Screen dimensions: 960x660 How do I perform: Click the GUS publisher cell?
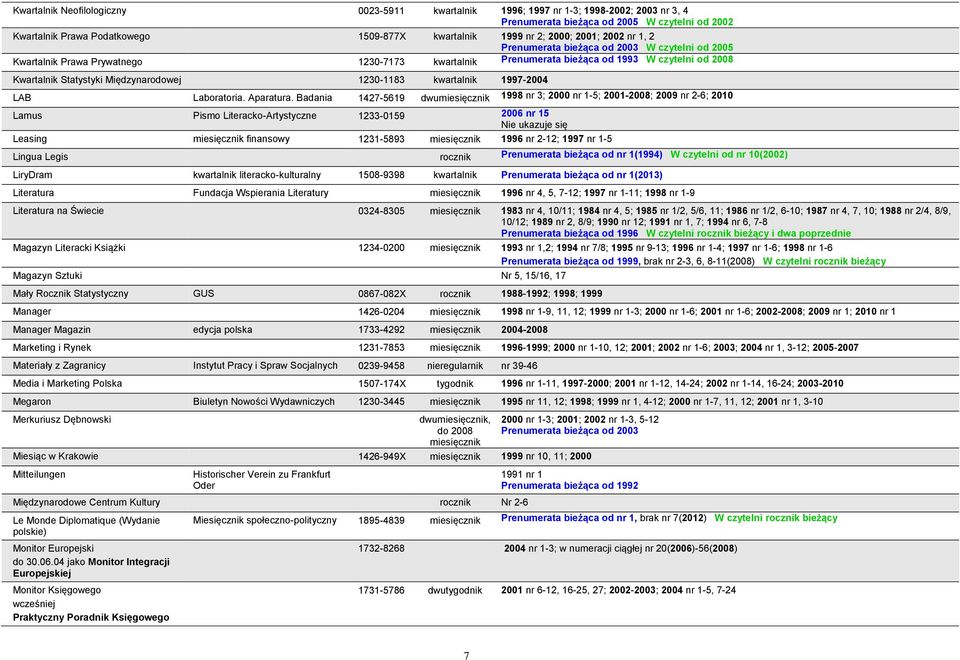coord(203,293)
